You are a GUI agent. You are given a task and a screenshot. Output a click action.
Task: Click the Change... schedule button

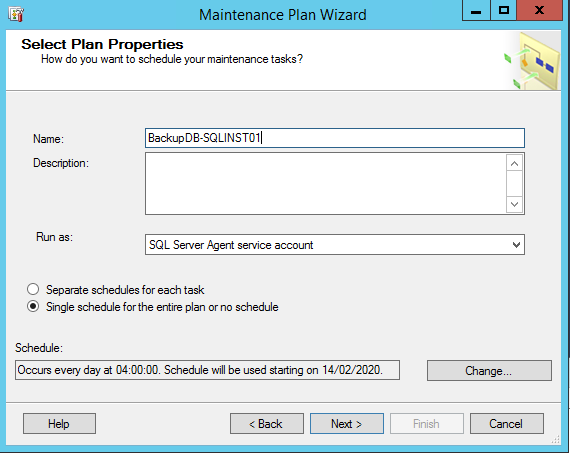489,371
